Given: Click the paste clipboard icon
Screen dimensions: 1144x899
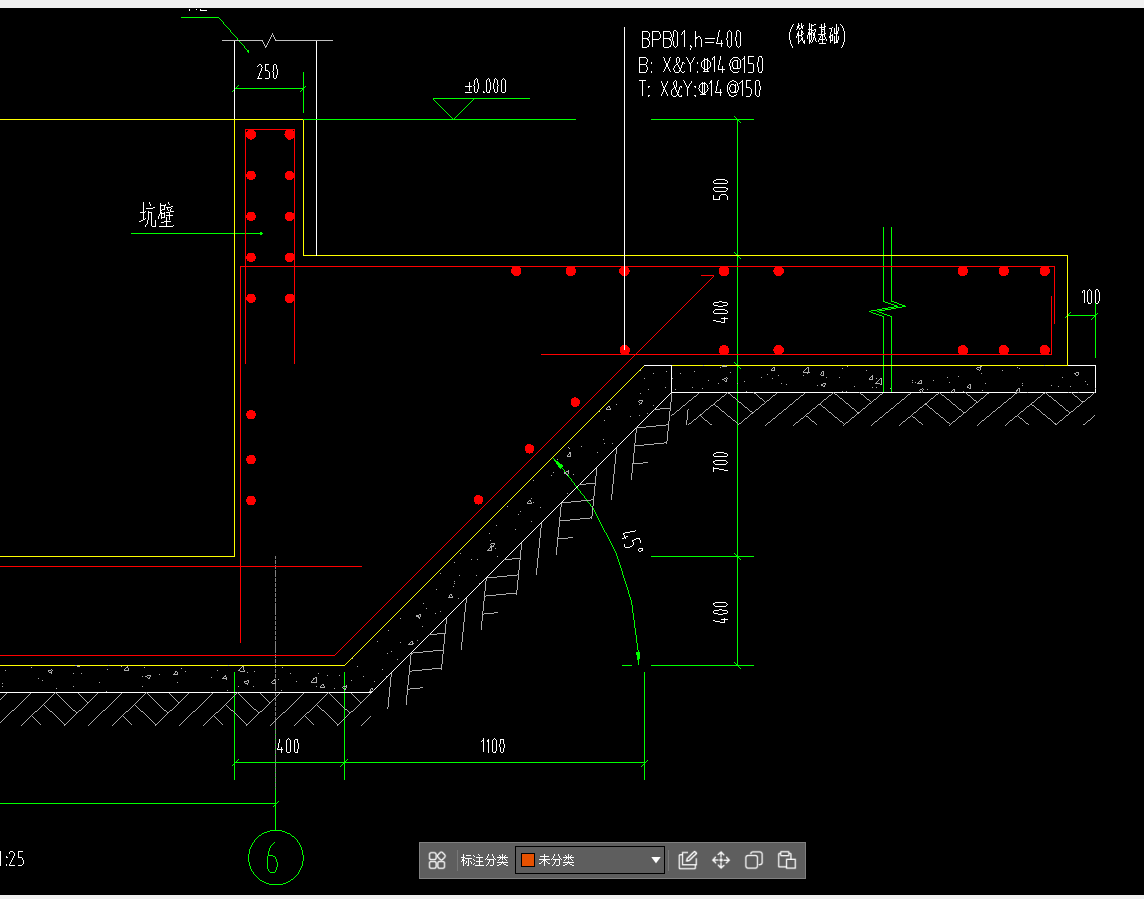Looking at the screenshot, I should [786, 860].
